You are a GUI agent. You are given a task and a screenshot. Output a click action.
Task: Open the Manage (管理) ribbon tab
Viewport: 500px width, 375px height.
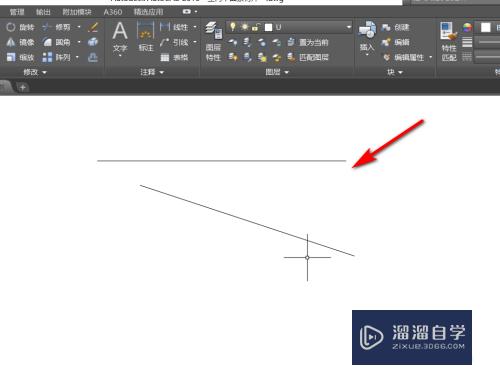(x=17, y=12)
